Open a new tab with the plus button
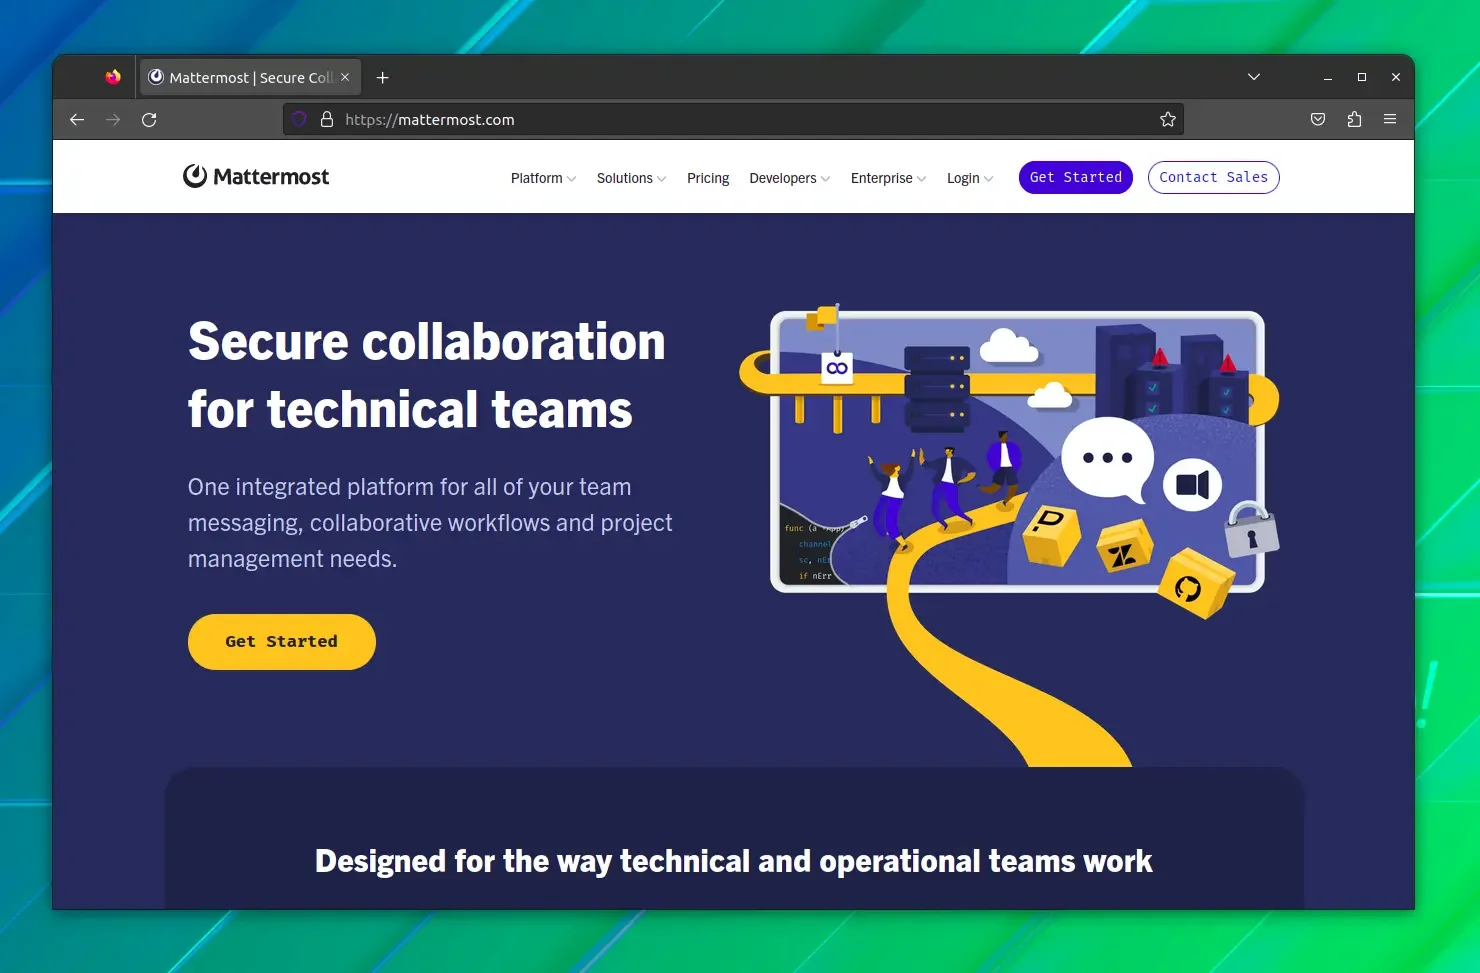The width and height of the screenshot is (1480, 973). 382,78
